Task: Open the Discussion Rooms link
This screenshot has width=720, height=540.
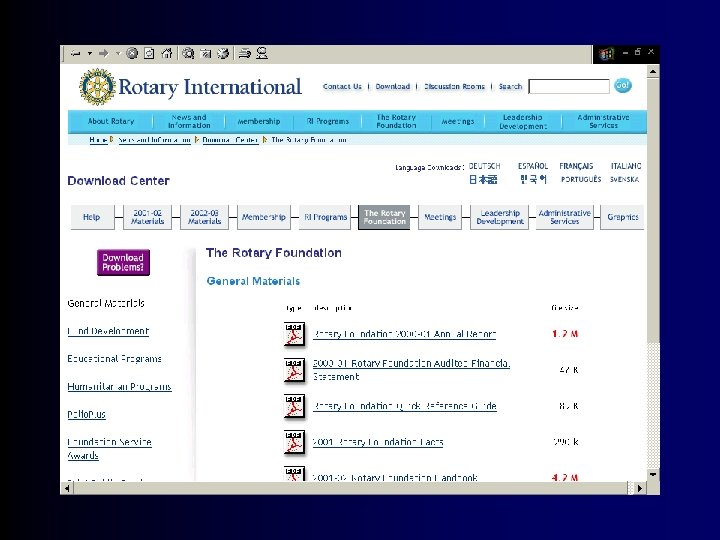Action: click(x=454, y=86)
